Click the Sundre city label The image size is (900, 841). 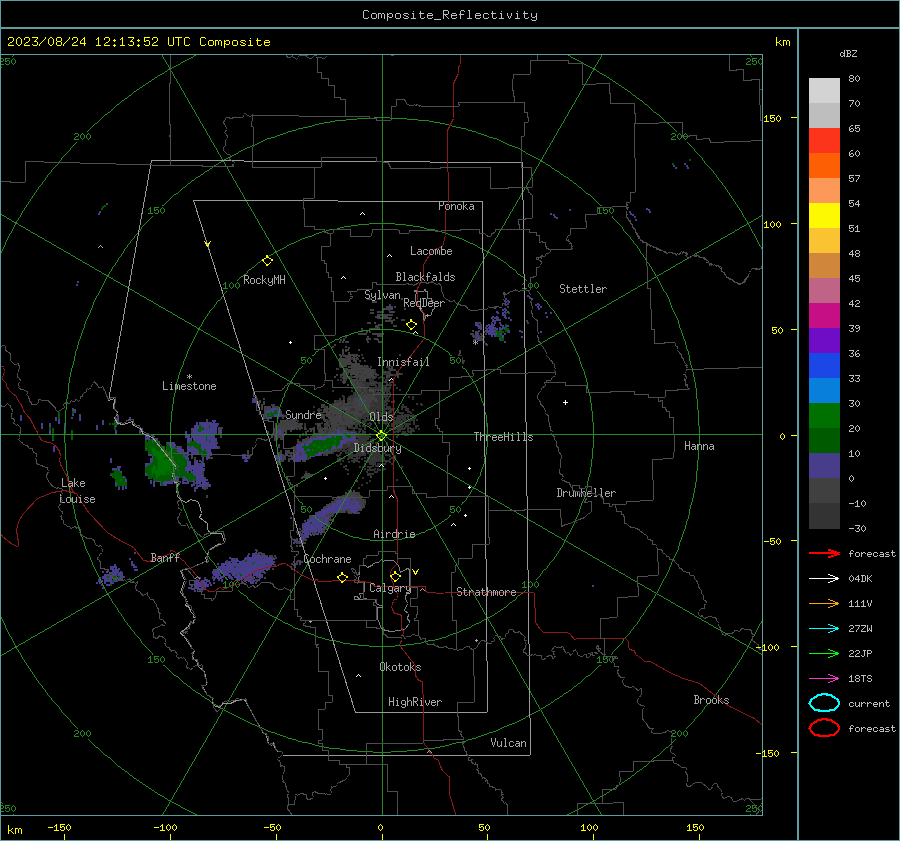pyautogui.click(x=303, y=414)
